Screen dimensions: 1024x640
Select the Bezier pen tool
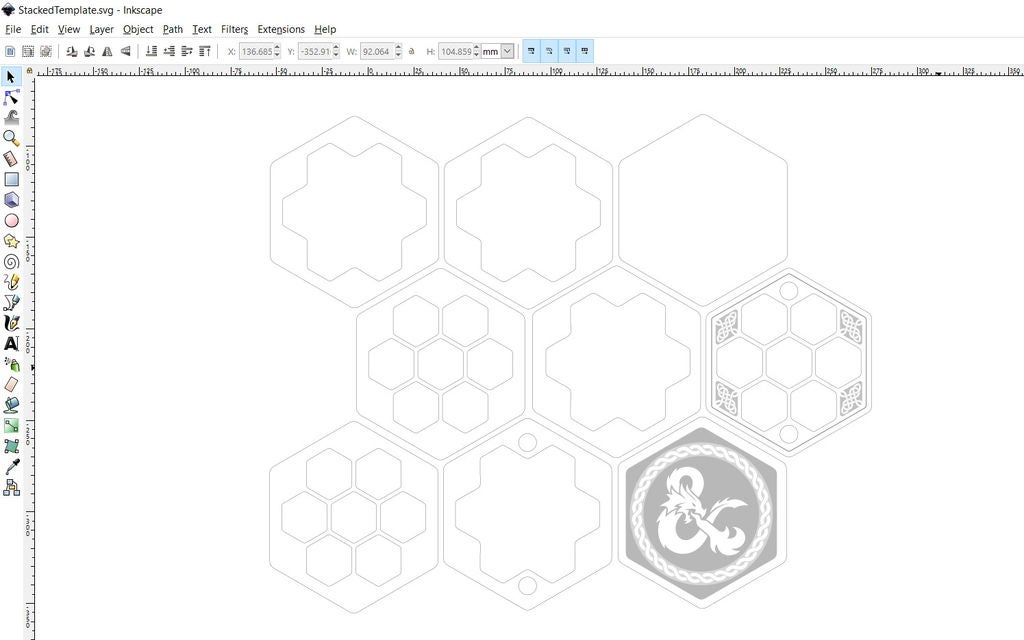tap(11, 302)
